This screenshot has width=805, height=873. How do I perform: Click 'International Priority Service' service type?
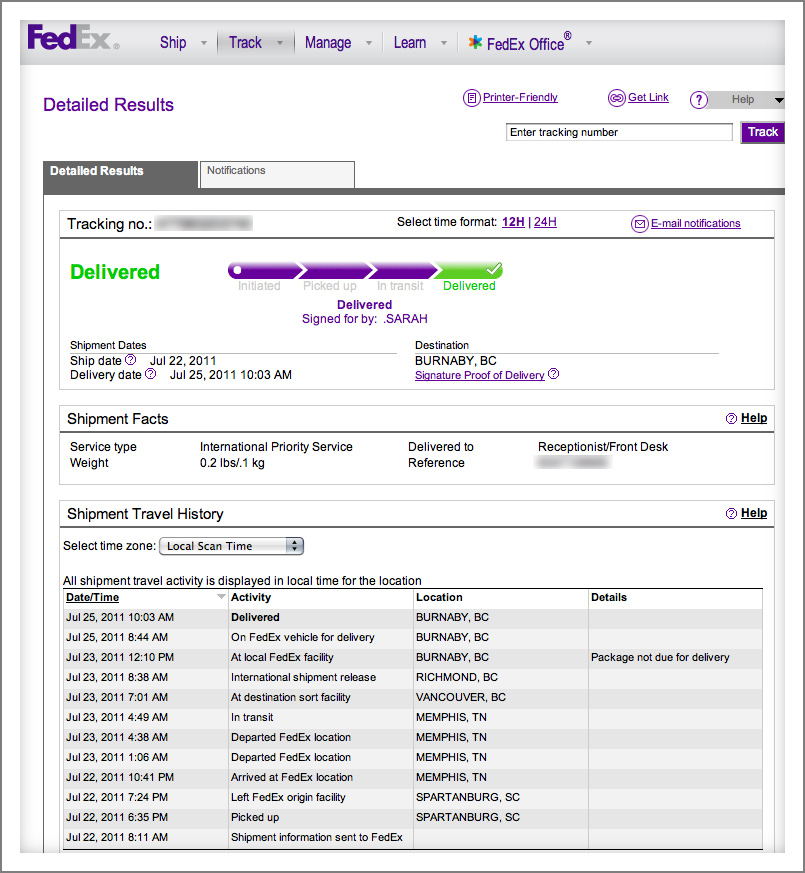276,447
